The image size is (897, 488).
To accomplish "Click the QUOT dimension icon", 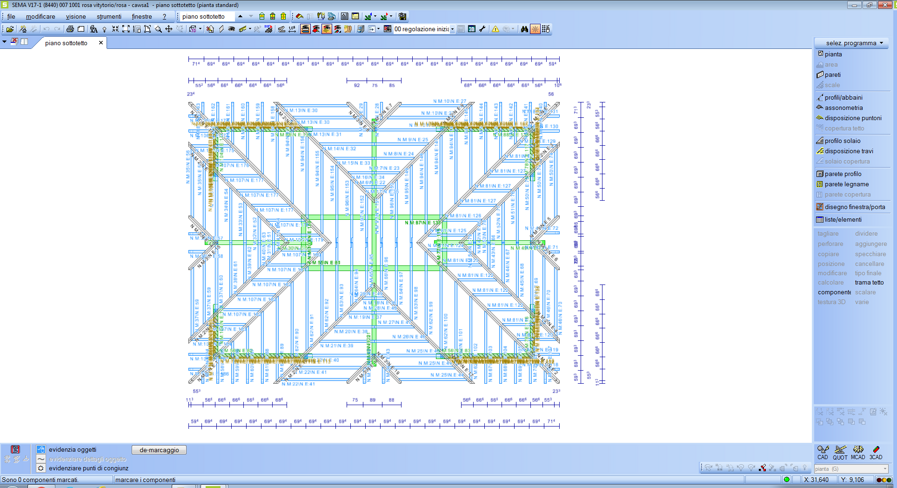I will (x=840, y=452).
